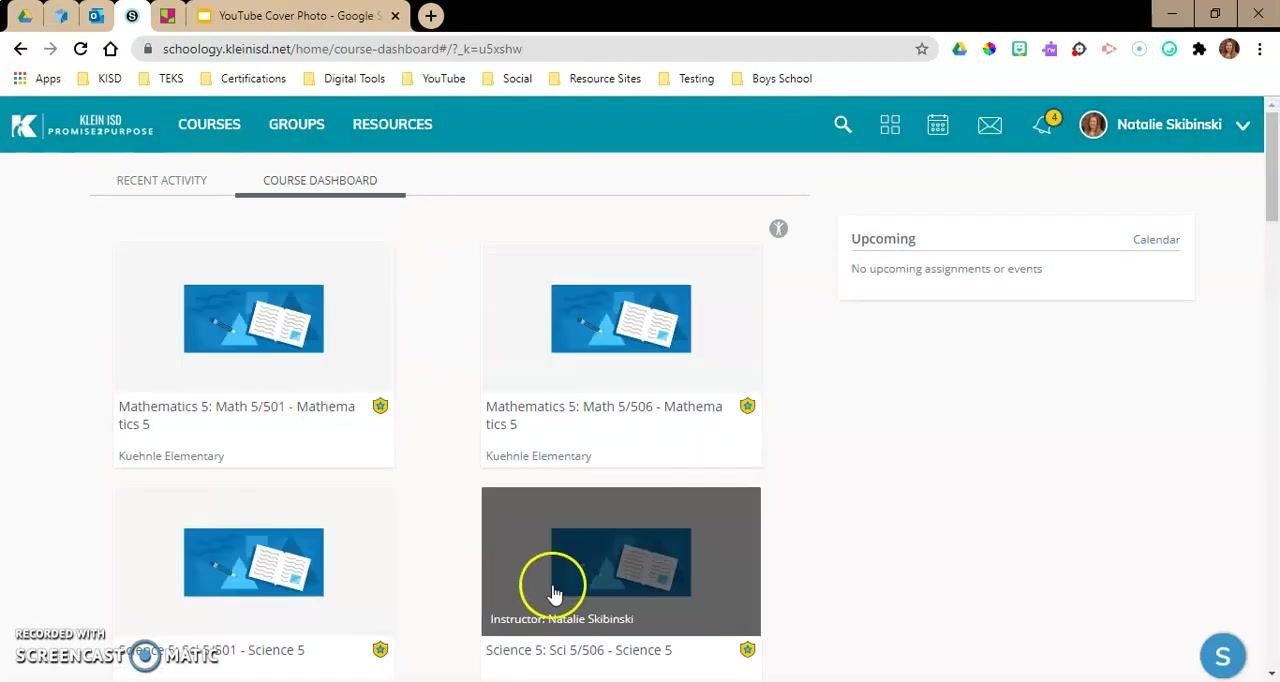Open Calendar link in Upcoming panel

pyautogui.click(x=1156, y=239)
